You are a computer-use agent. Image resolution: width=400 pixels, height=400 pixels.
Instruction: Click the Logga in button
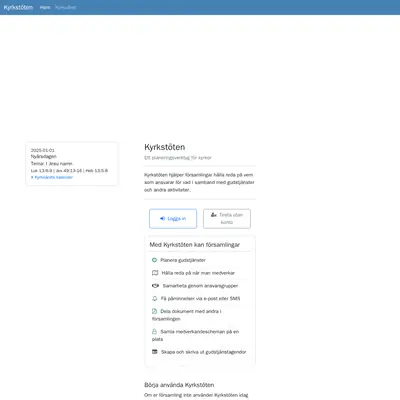point(173,219)
